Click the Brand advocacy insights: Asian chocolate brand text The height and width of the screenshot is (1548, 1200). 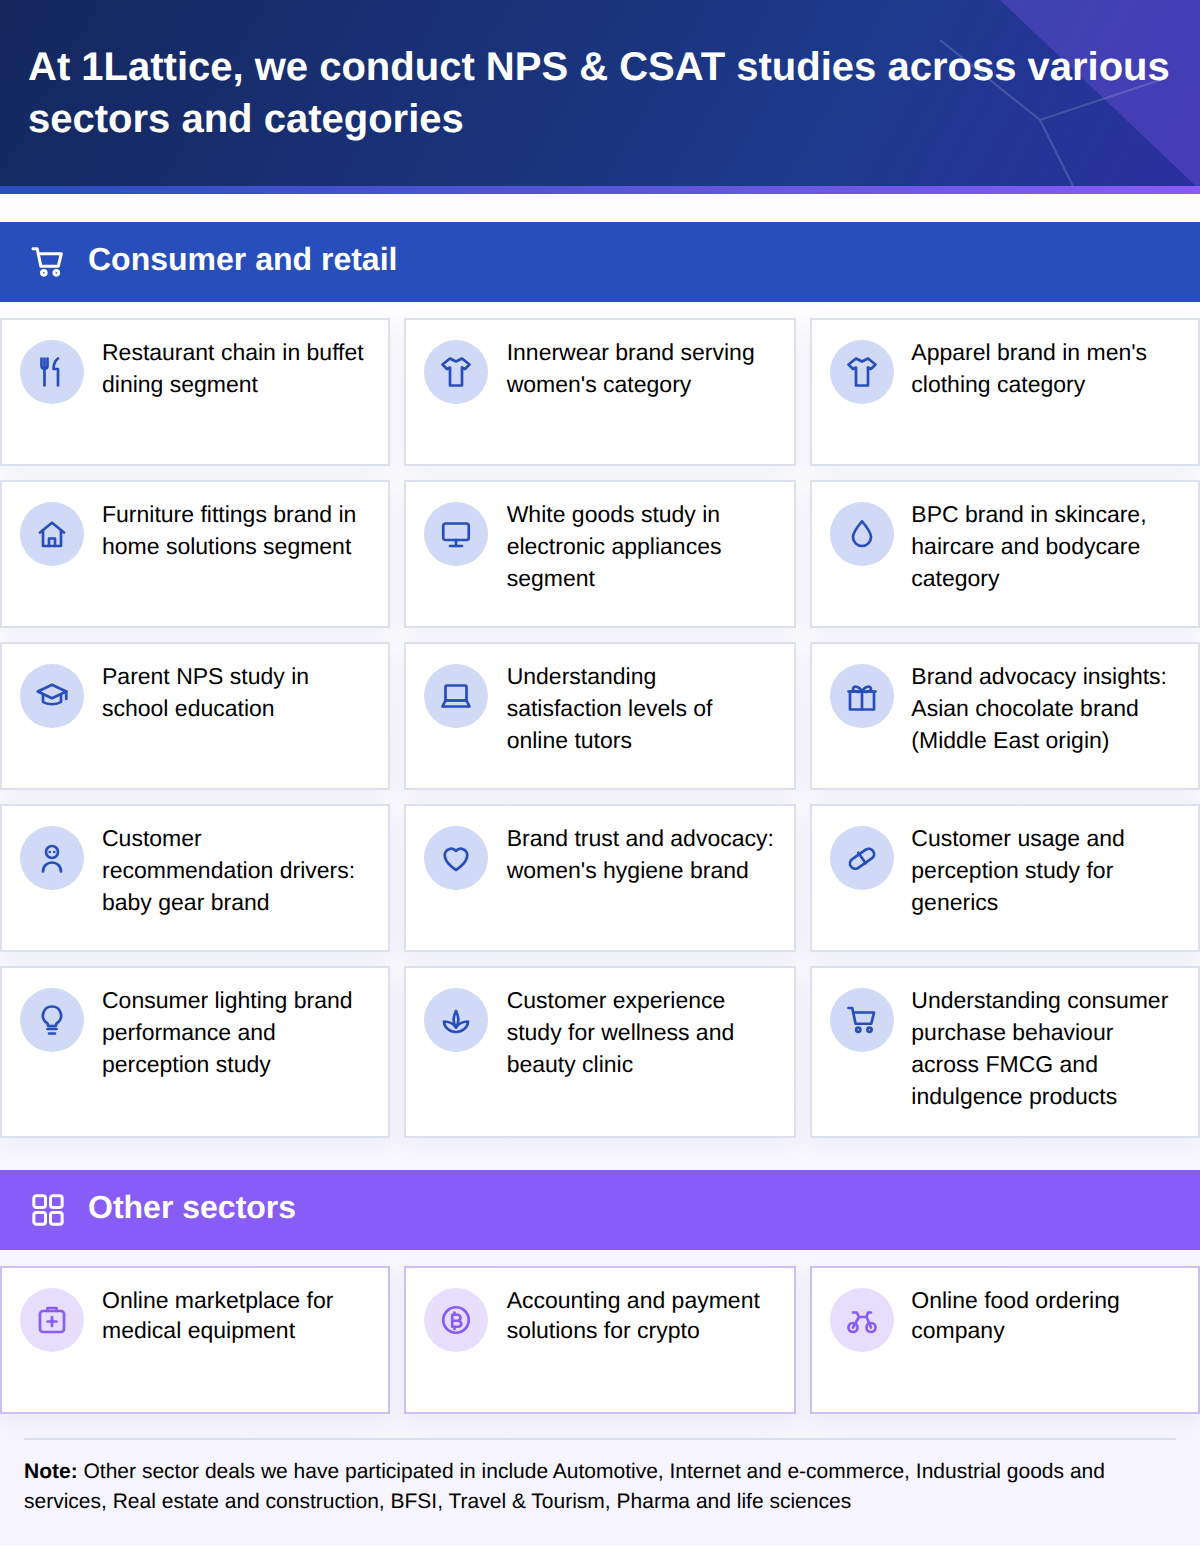pyautogui.click(x=1038, y=708)
